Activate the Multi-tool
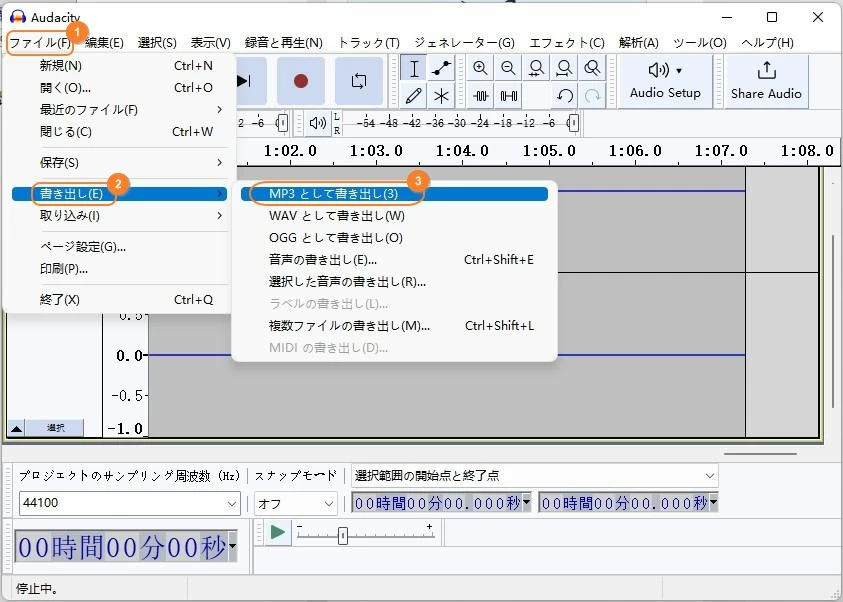The image size is (843, 602). 441,96
